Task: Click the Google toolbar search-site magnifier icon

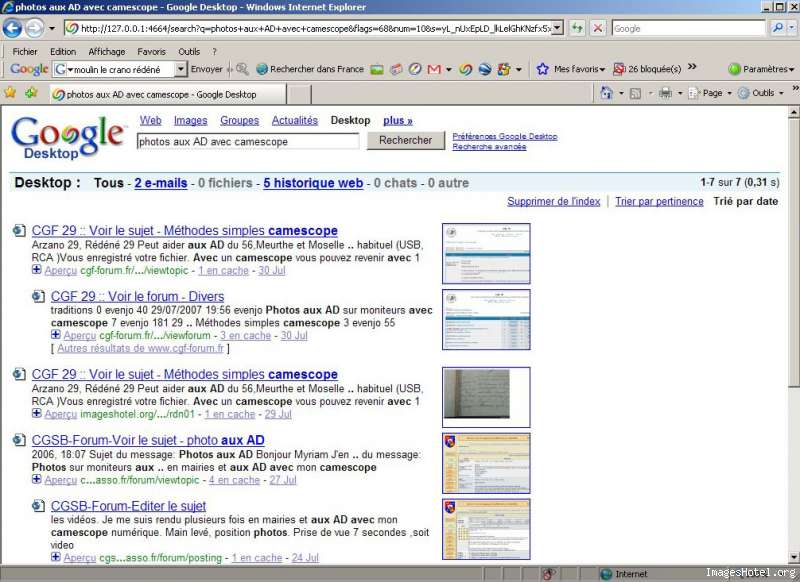Action: click(x=242, y=69)
